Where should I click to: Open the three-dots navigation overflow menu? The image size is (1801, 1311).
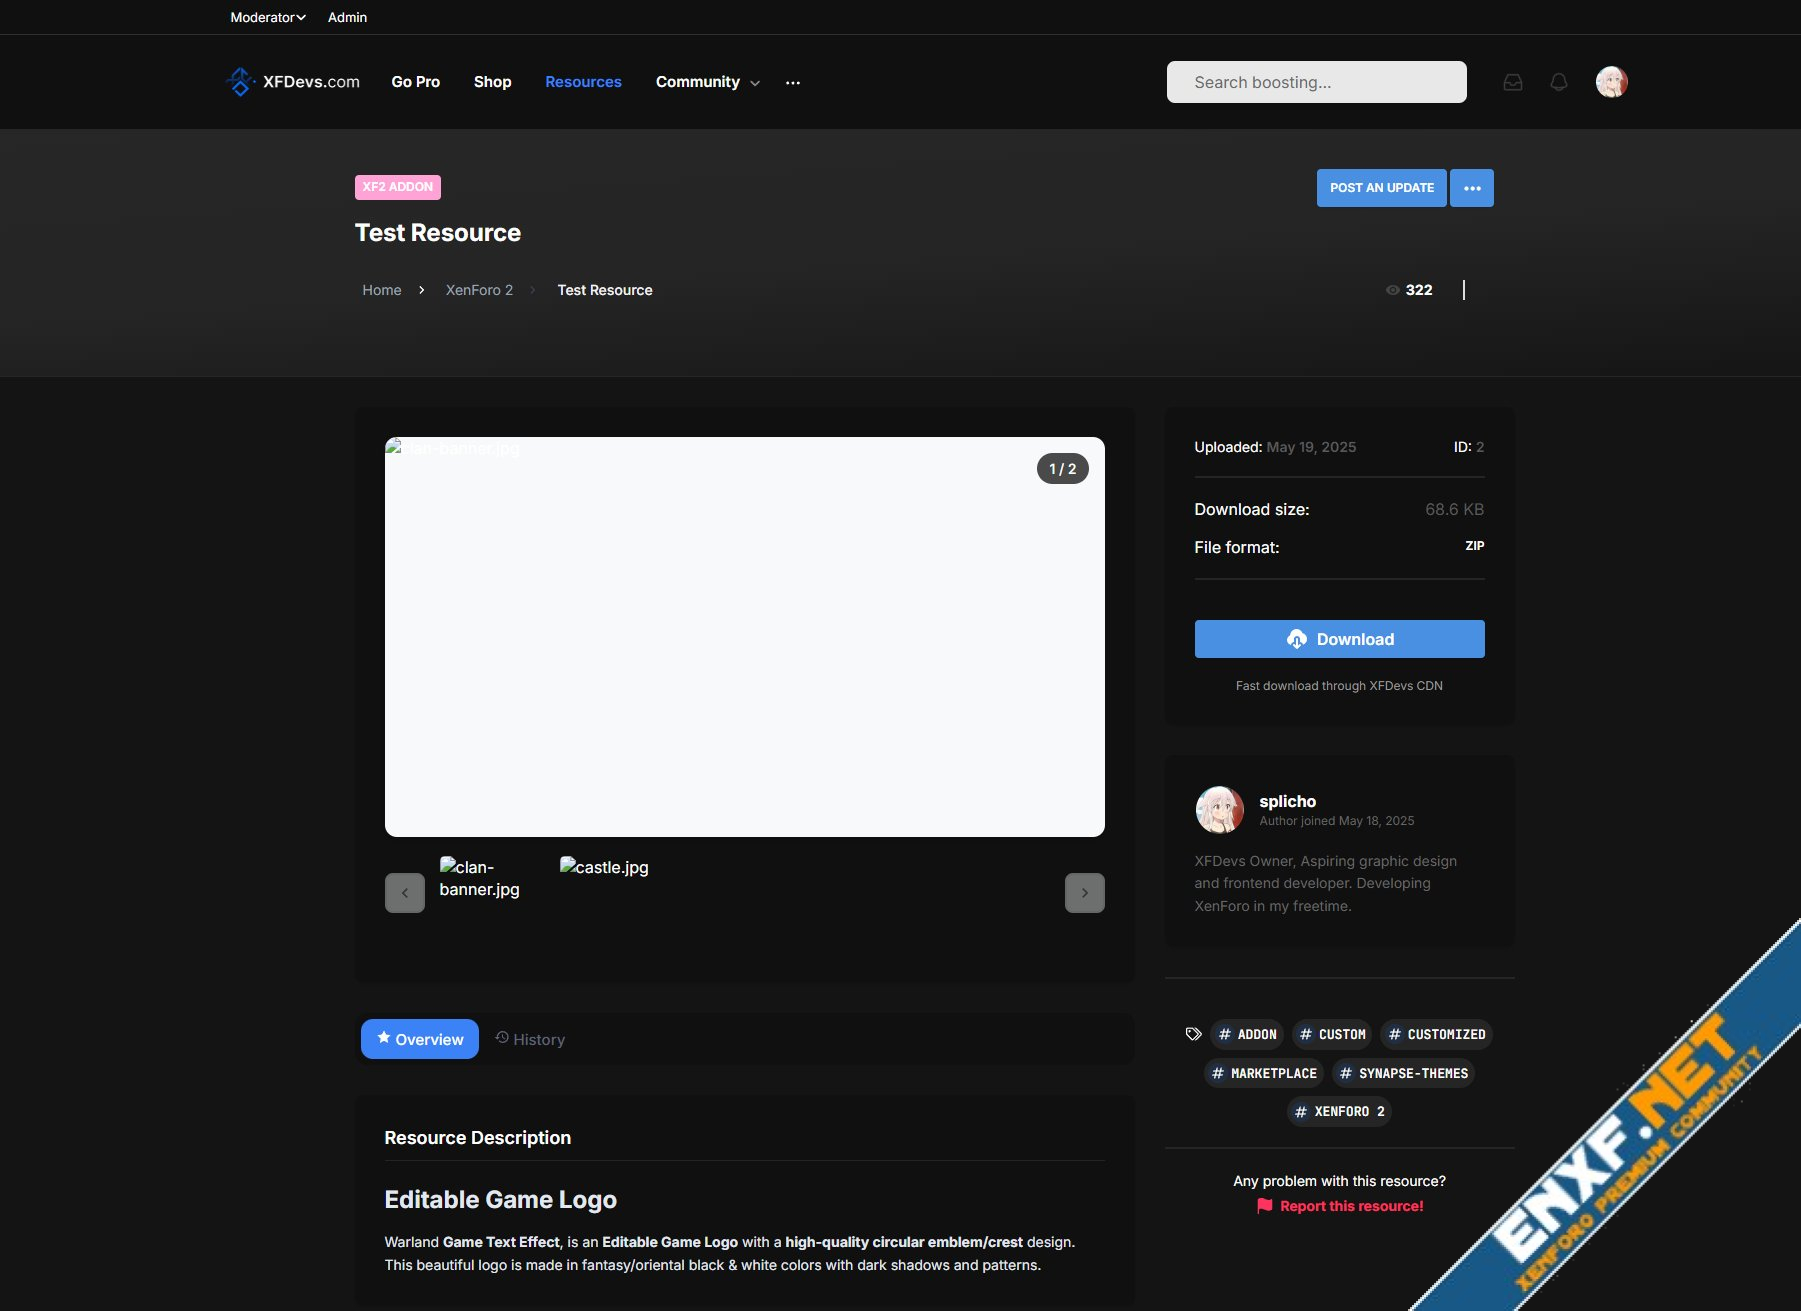point(793,83)
